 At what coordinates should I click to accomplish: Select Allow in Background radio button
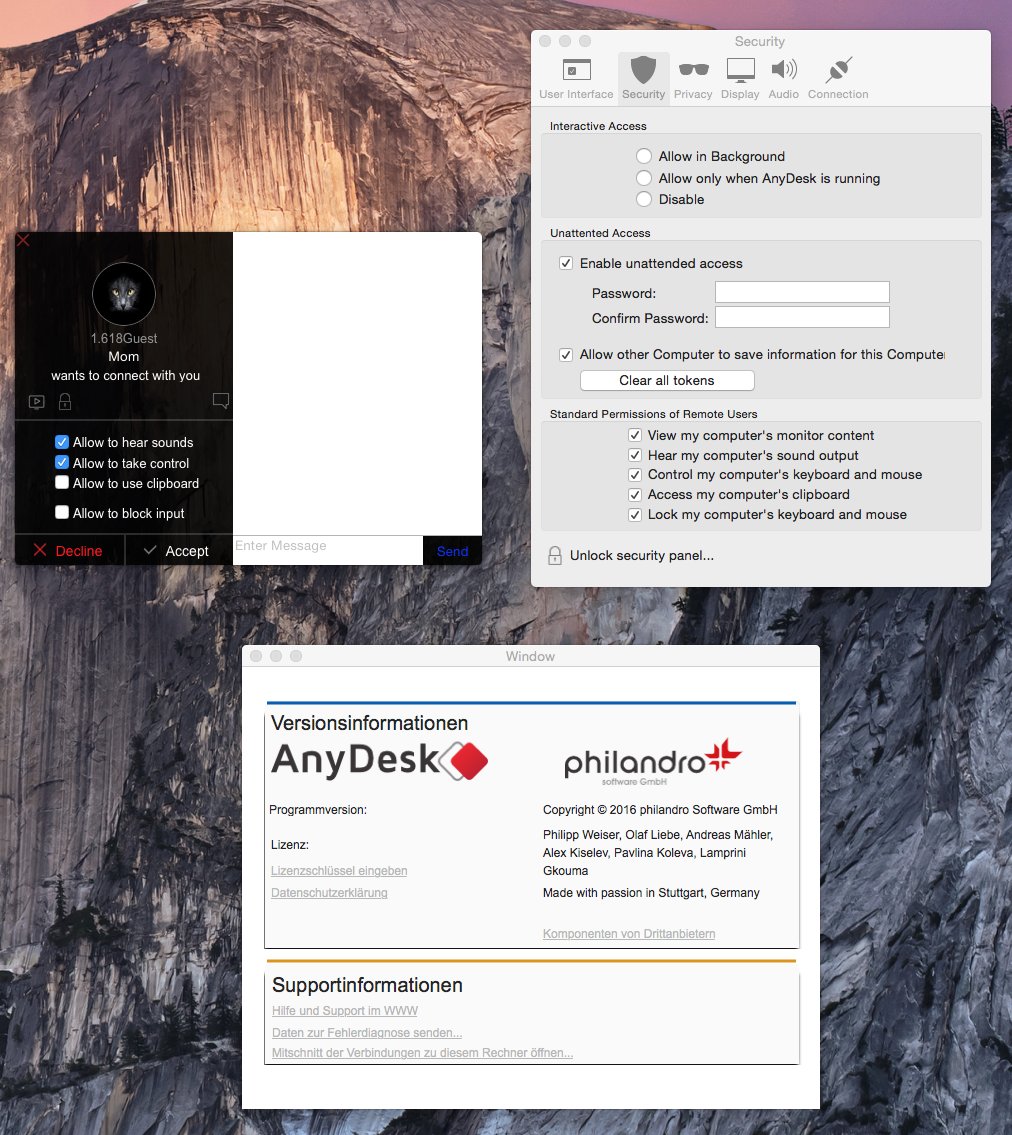(x=644, y=156)
